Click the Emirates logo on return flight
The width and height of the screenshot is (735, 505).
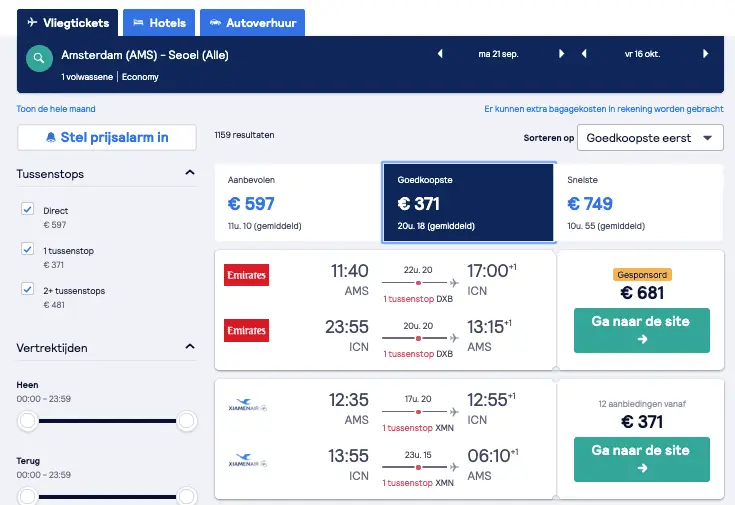(x=247, y=331)
